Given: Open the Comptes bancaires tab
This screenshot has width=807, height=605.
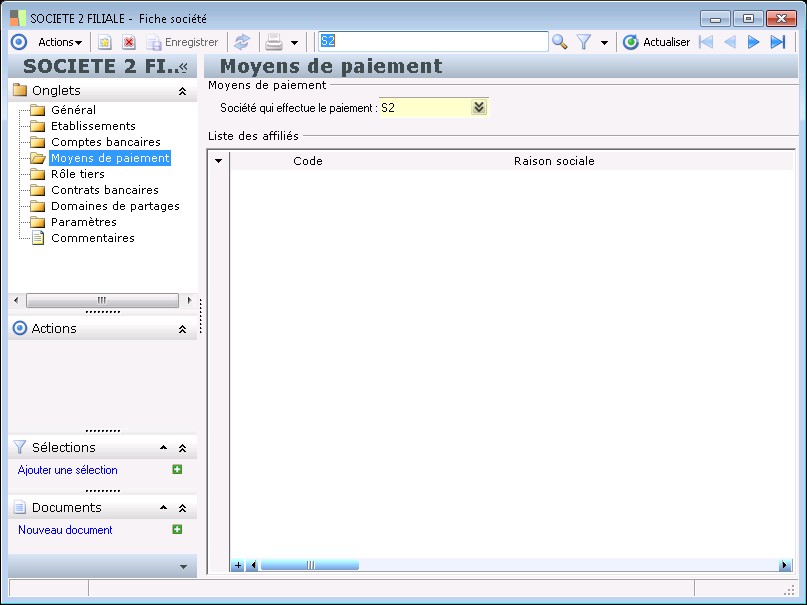Looking at the screenshot, I should coord(105,142).
